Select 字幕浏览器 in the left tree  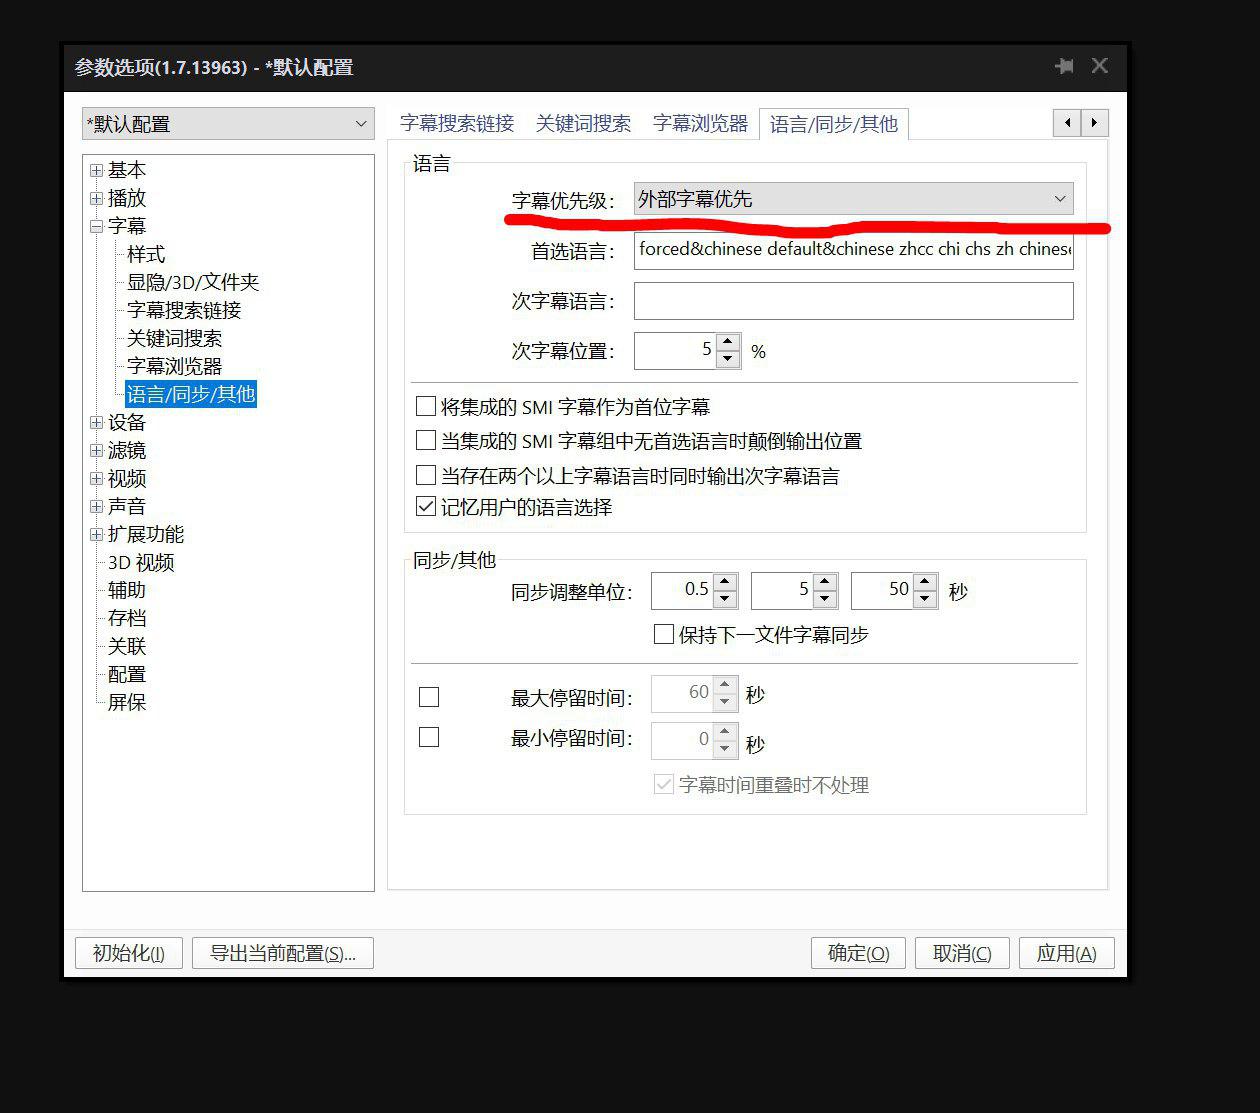(x=174, y=366)
